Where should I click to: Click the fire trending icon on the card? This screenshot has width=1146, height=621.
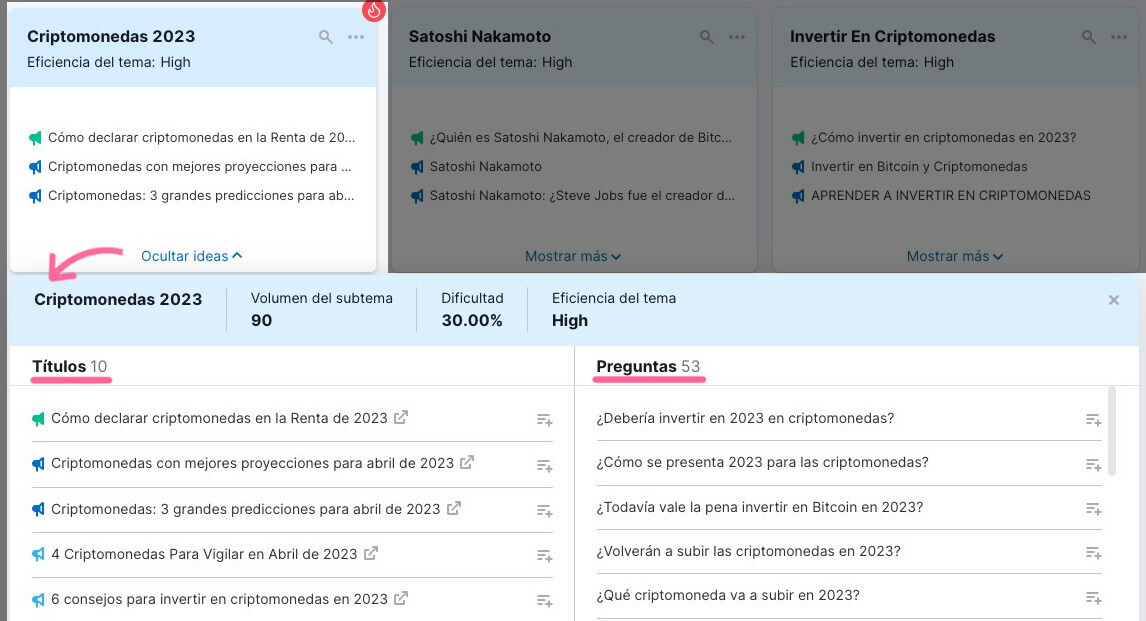[374, 11]
